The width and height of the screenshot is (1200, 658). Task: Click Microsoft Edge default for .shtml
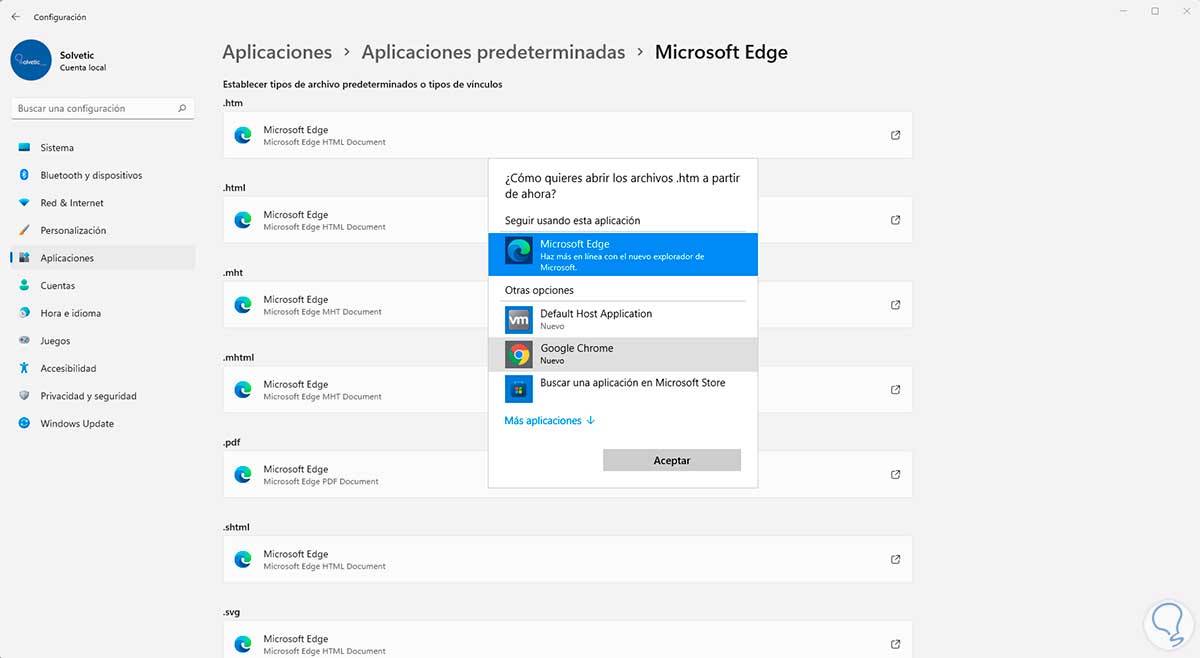pos(567,559)
